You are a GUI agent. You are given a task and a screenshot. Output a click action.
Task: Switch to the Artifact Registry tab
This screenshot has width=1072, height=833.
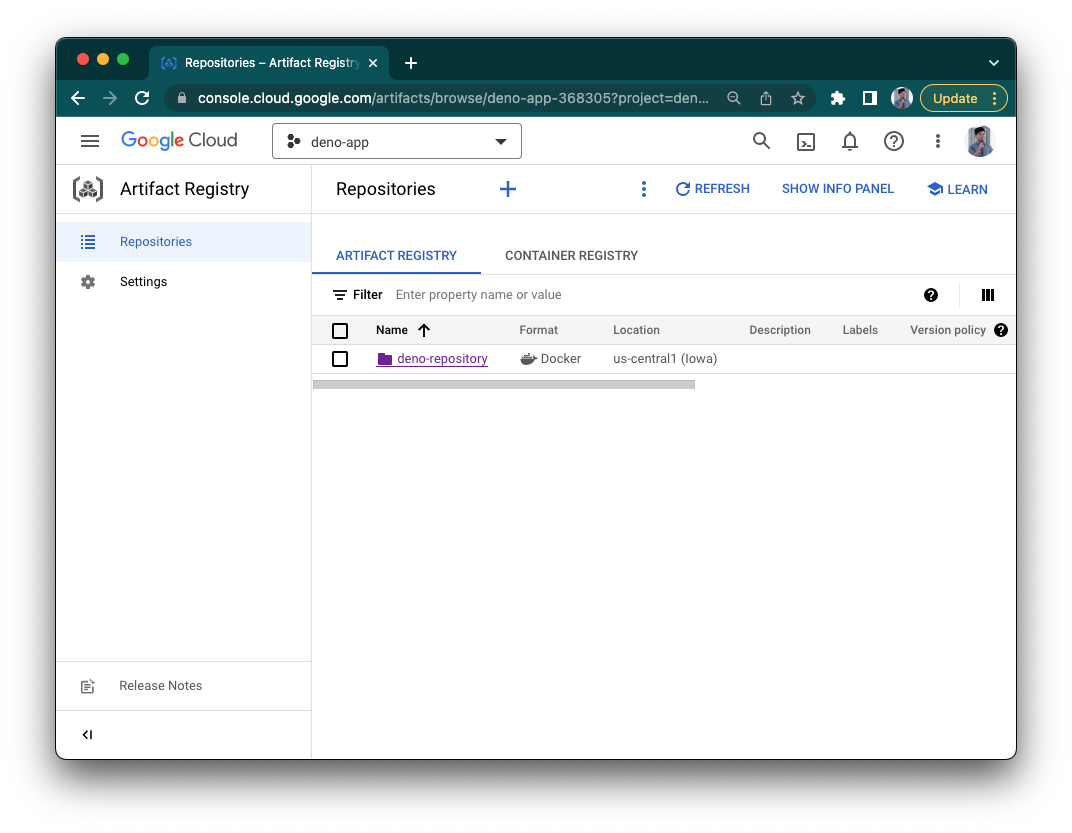tap(396, 255)
